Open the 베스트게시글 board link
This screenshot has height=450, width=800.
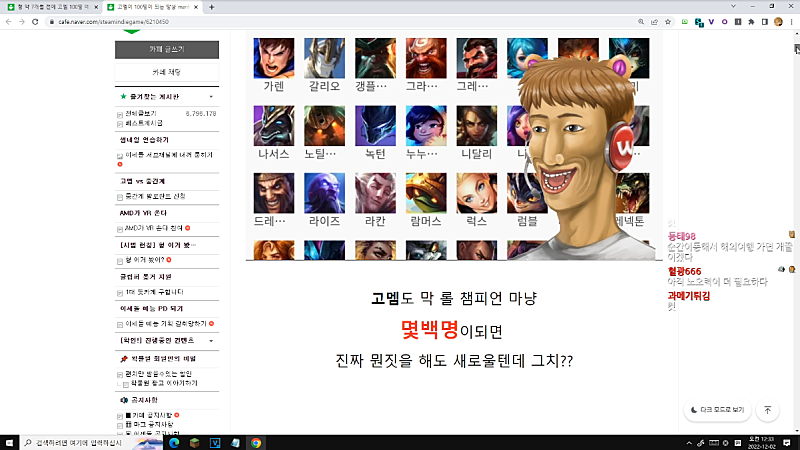click(x=144, y=123)
